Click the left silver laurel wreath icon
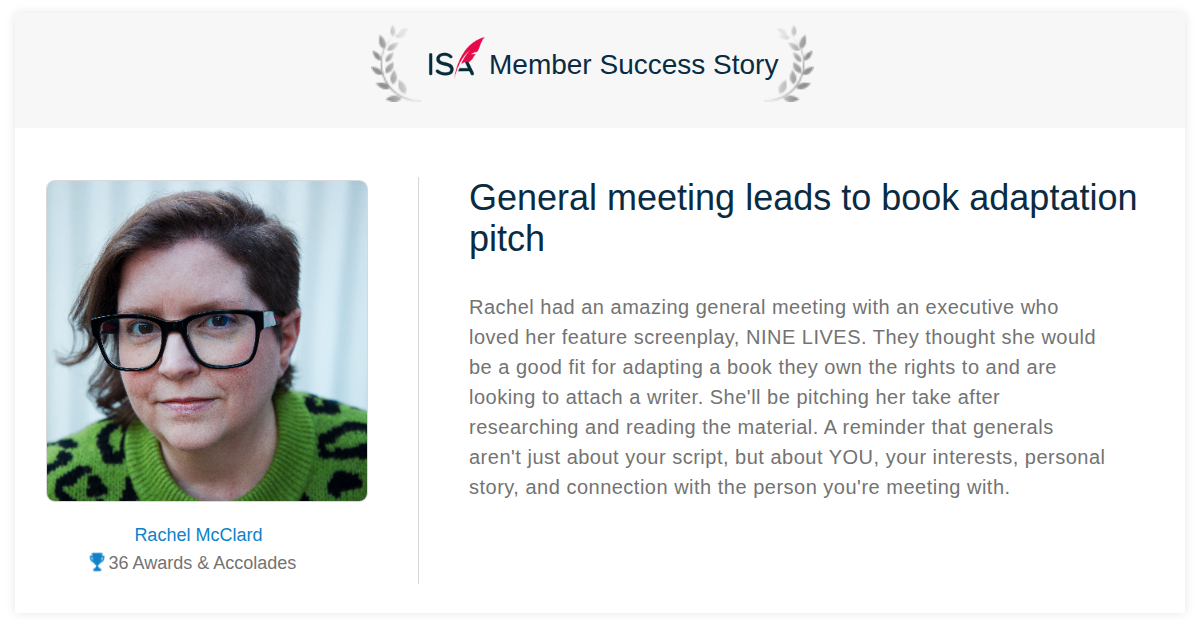The height and width of the screenshot is (630, 1200). [x=395, y=64]
